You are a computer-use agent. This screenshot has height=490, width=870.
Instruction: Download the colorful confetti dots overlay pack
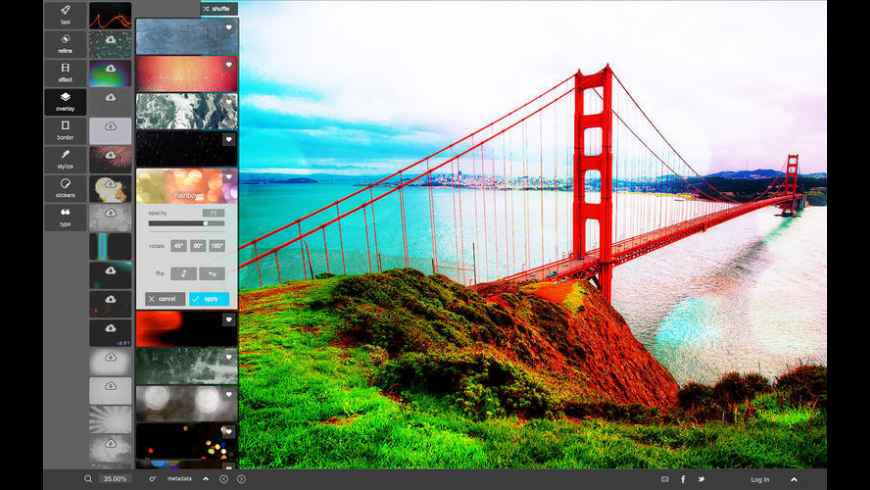click(x=110, y=40)
